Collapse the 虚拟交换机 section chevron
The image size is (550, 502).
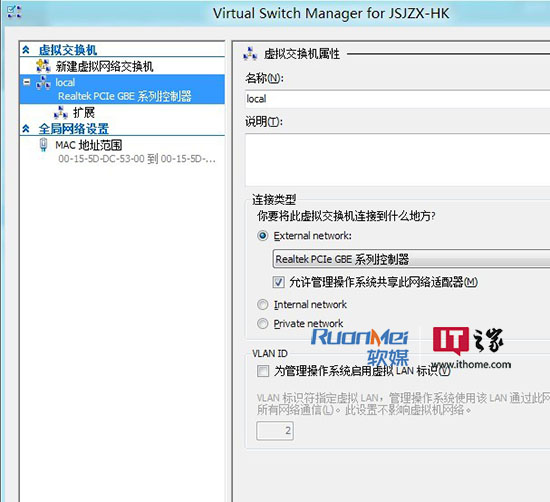click(26, 50)
